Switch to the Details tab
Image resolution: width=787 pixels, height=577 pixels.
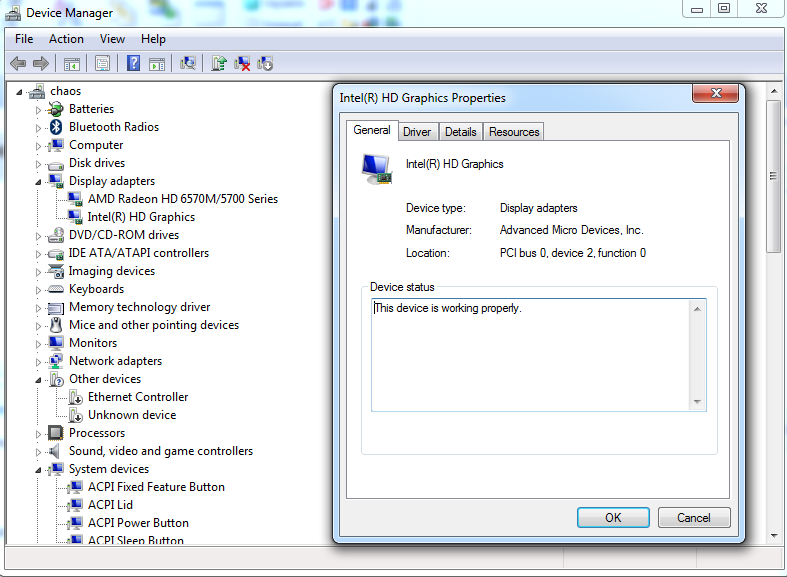click(461, 132)
